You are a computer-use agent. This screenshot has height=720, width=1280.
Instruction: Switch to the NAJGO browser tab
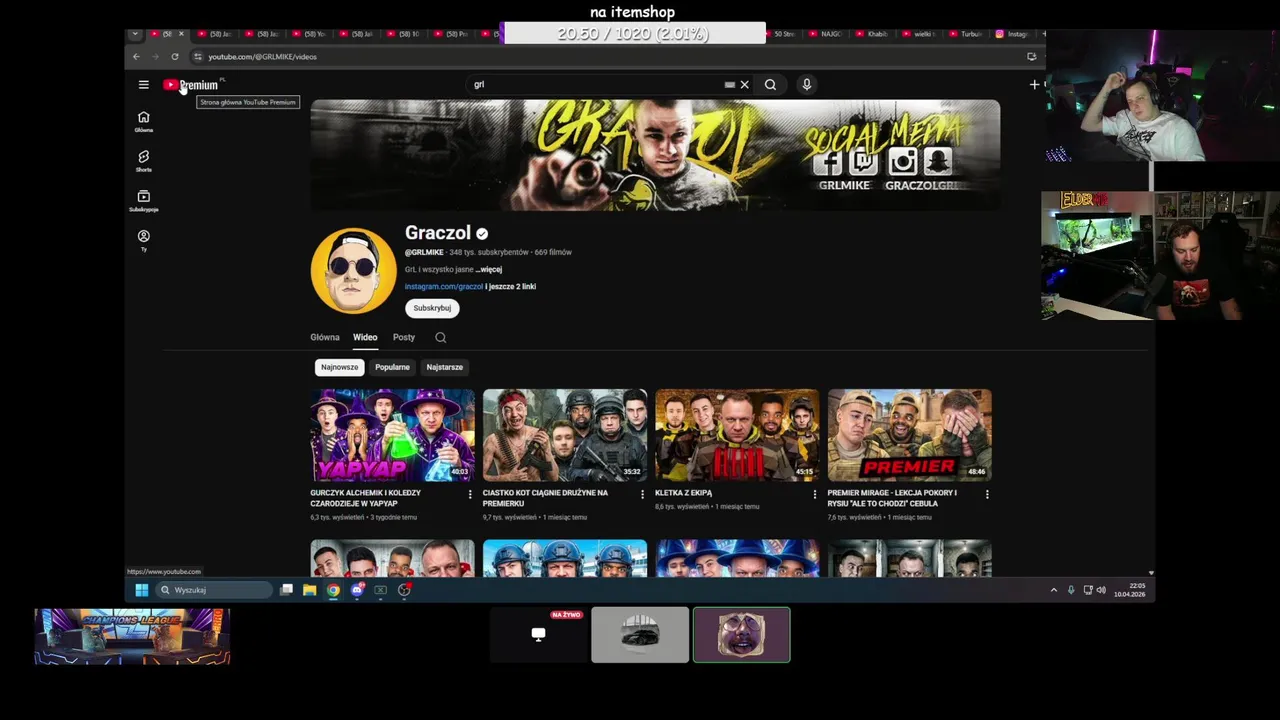click(828, 34)
